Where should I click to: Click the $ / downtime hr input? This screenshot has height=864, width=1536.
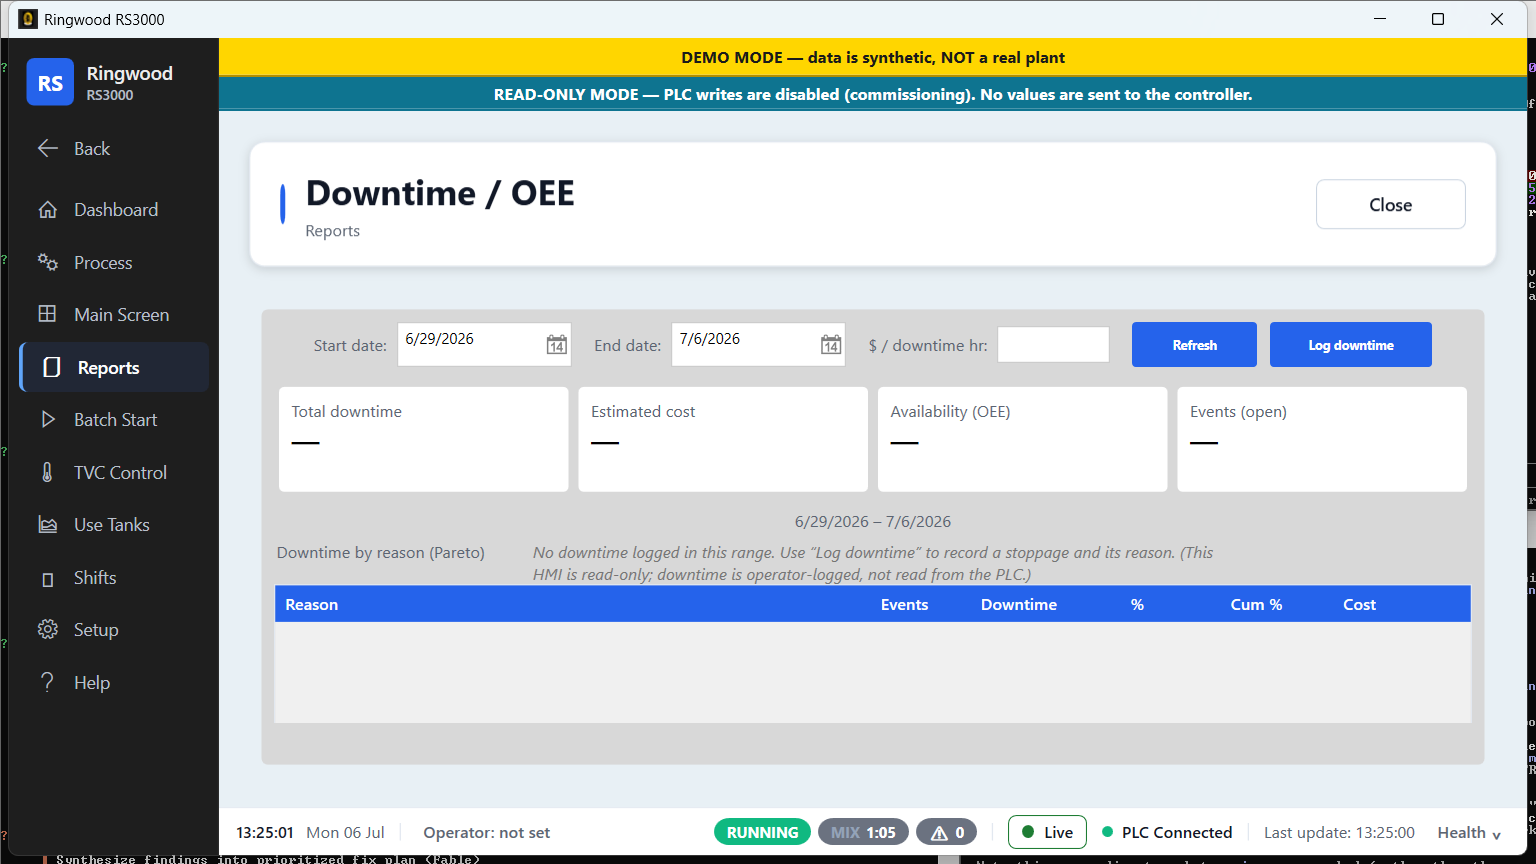[x=1053, y=345]
